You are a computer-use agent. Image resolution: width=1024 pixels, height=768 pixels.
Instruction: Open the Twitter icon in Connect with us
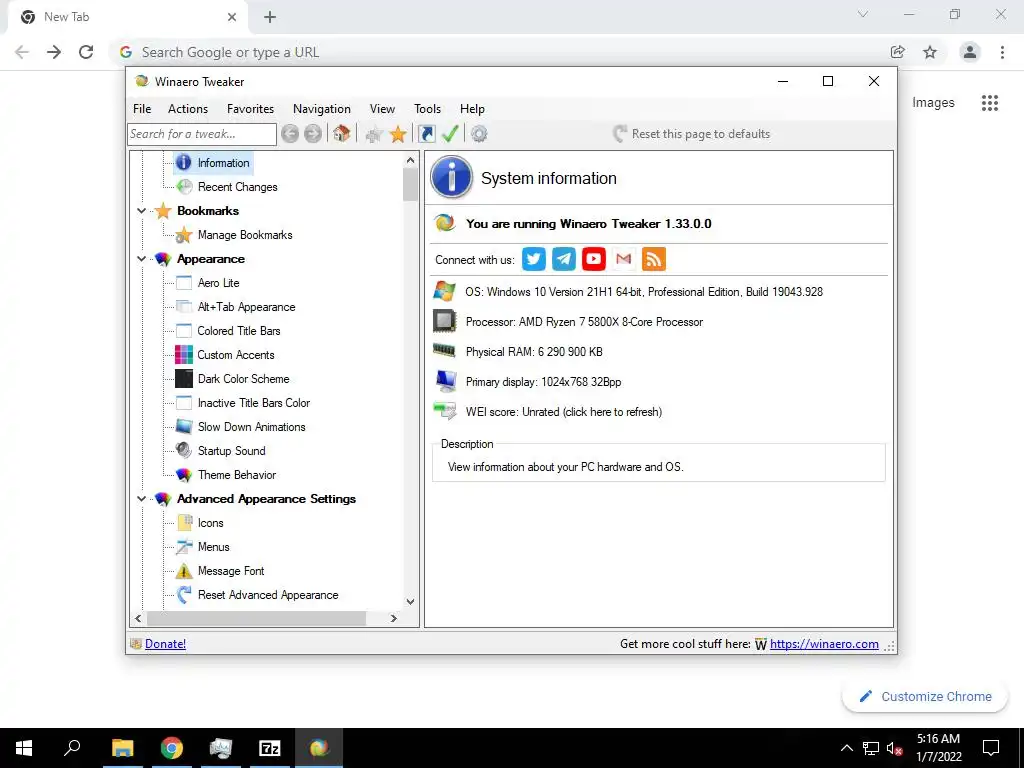click(x=534, y=259)
